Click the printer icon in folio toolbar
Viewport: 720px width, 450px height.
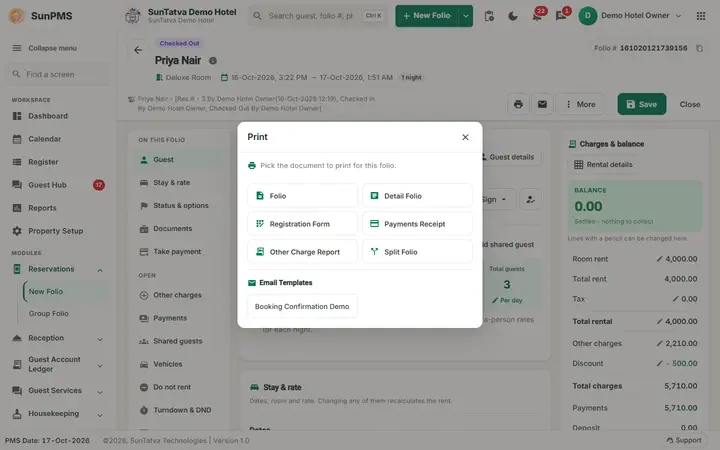pyautogui.click(x=518, y=104)
